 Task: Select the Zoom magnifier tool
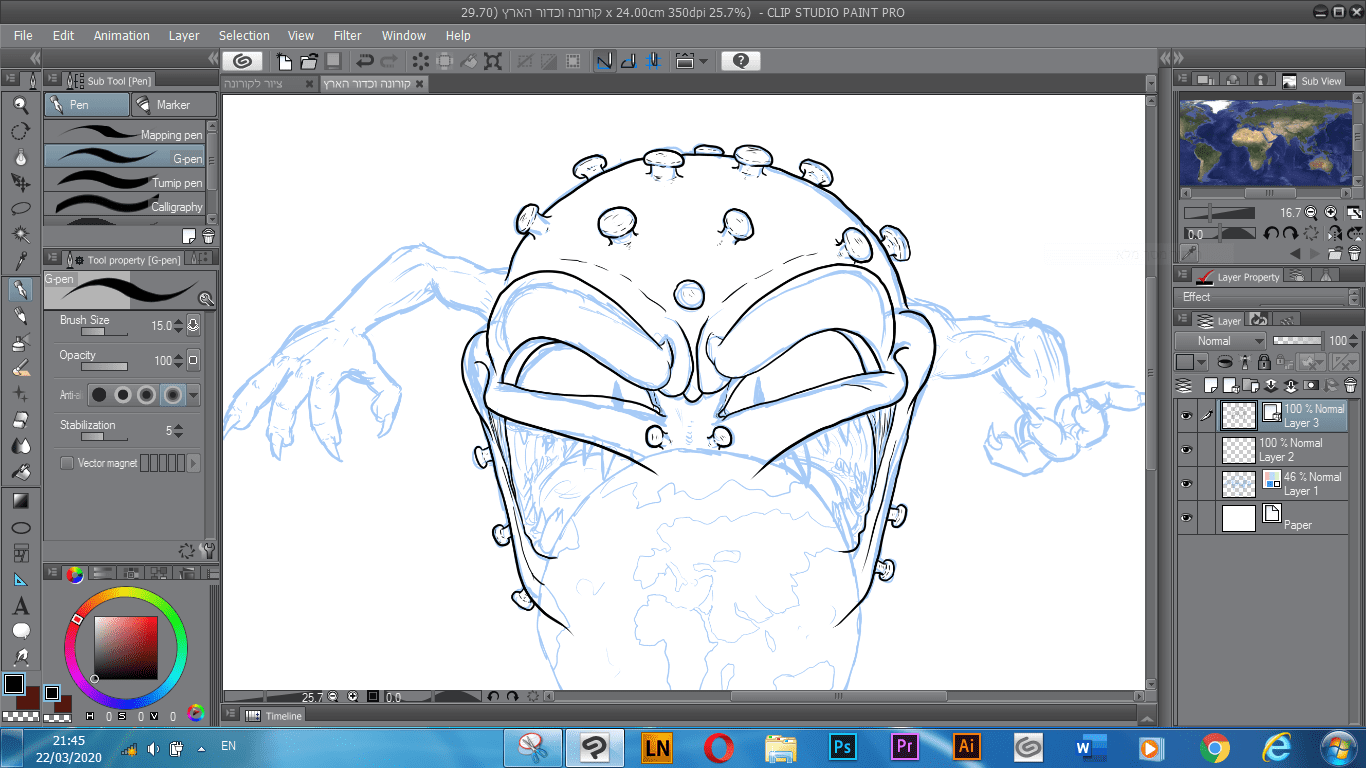pos(20,105)
